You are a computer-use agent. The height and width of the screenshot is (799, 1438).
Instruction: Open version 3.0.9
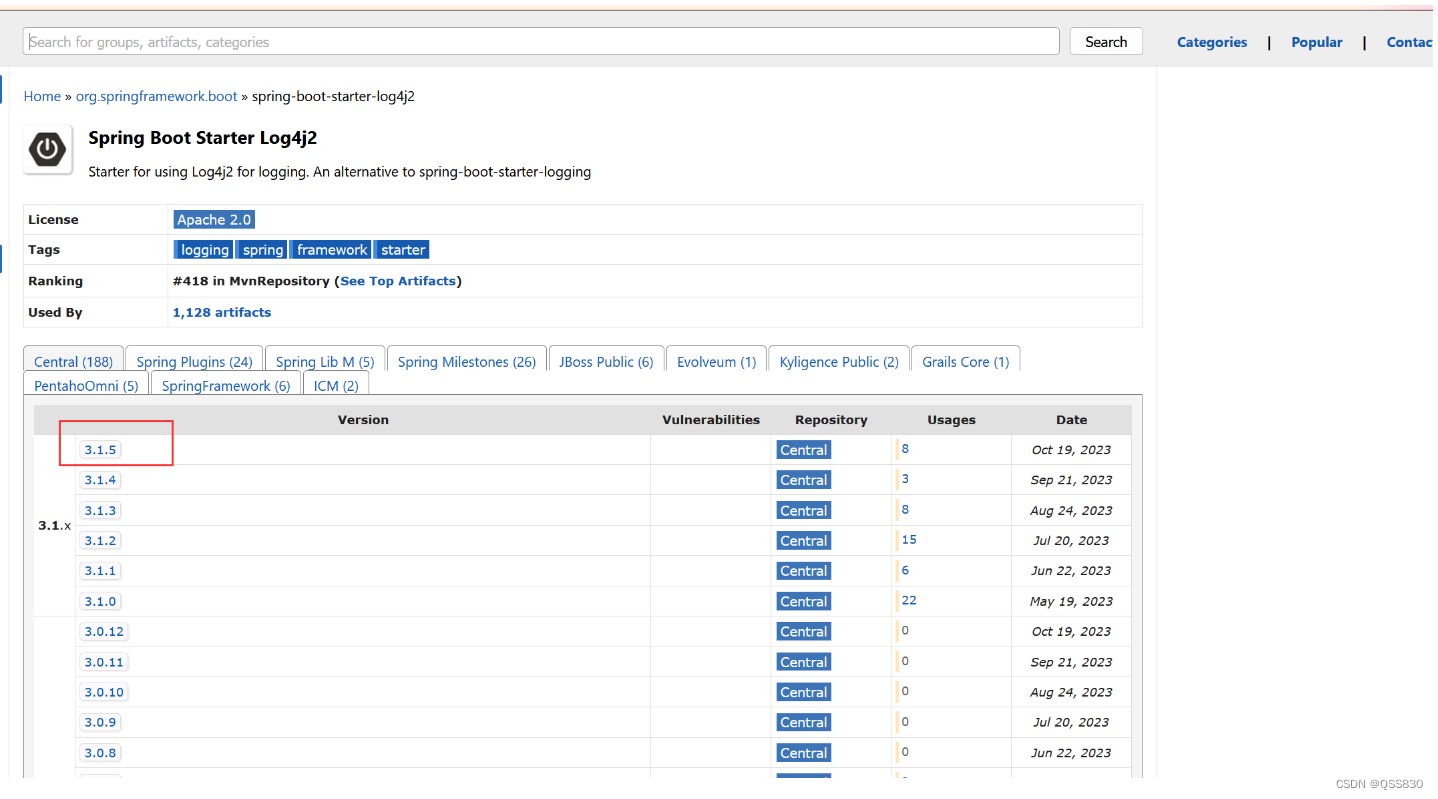[100, 722]
